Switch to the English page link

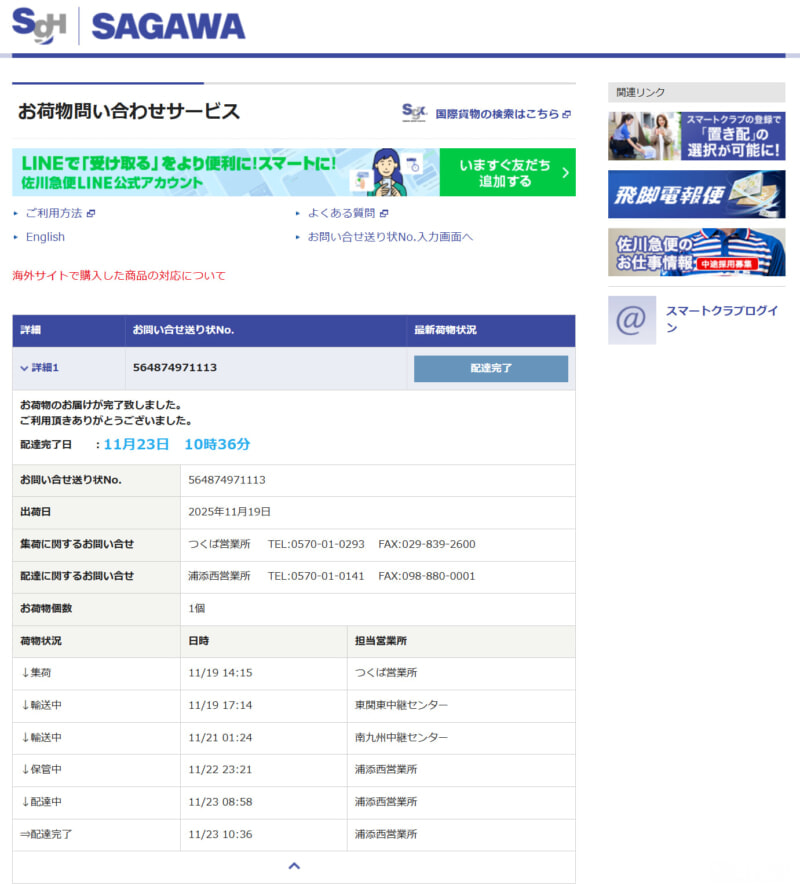click(x=45, y=237)
